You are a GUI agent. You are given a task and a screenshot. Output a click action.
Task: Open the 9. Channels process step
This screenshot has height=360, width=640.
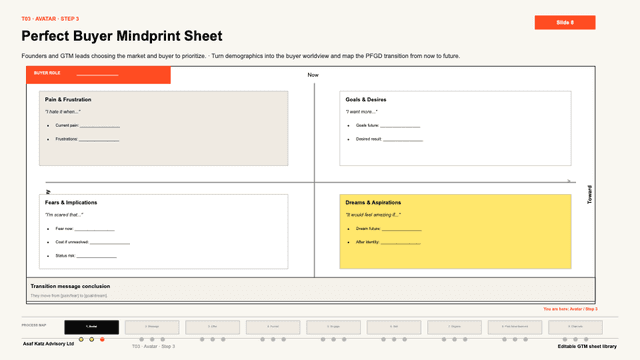tap(575, 327)
